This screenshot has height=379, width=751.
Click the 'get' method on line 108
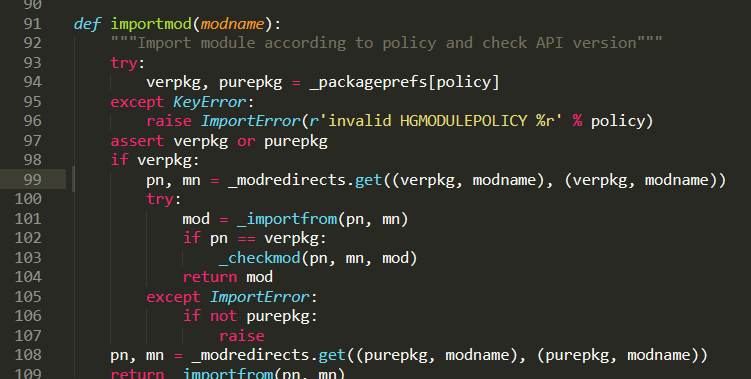(x=332, y=356)
